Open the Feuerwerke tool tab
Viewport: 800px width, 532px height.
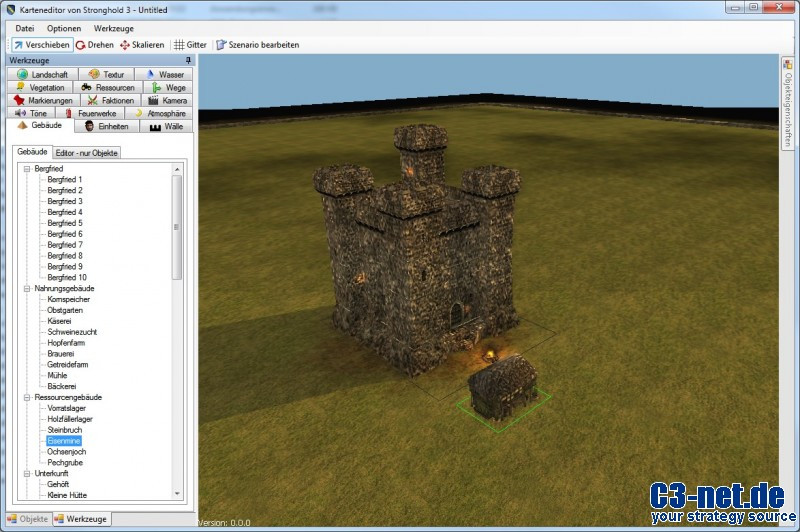[90, 113]
